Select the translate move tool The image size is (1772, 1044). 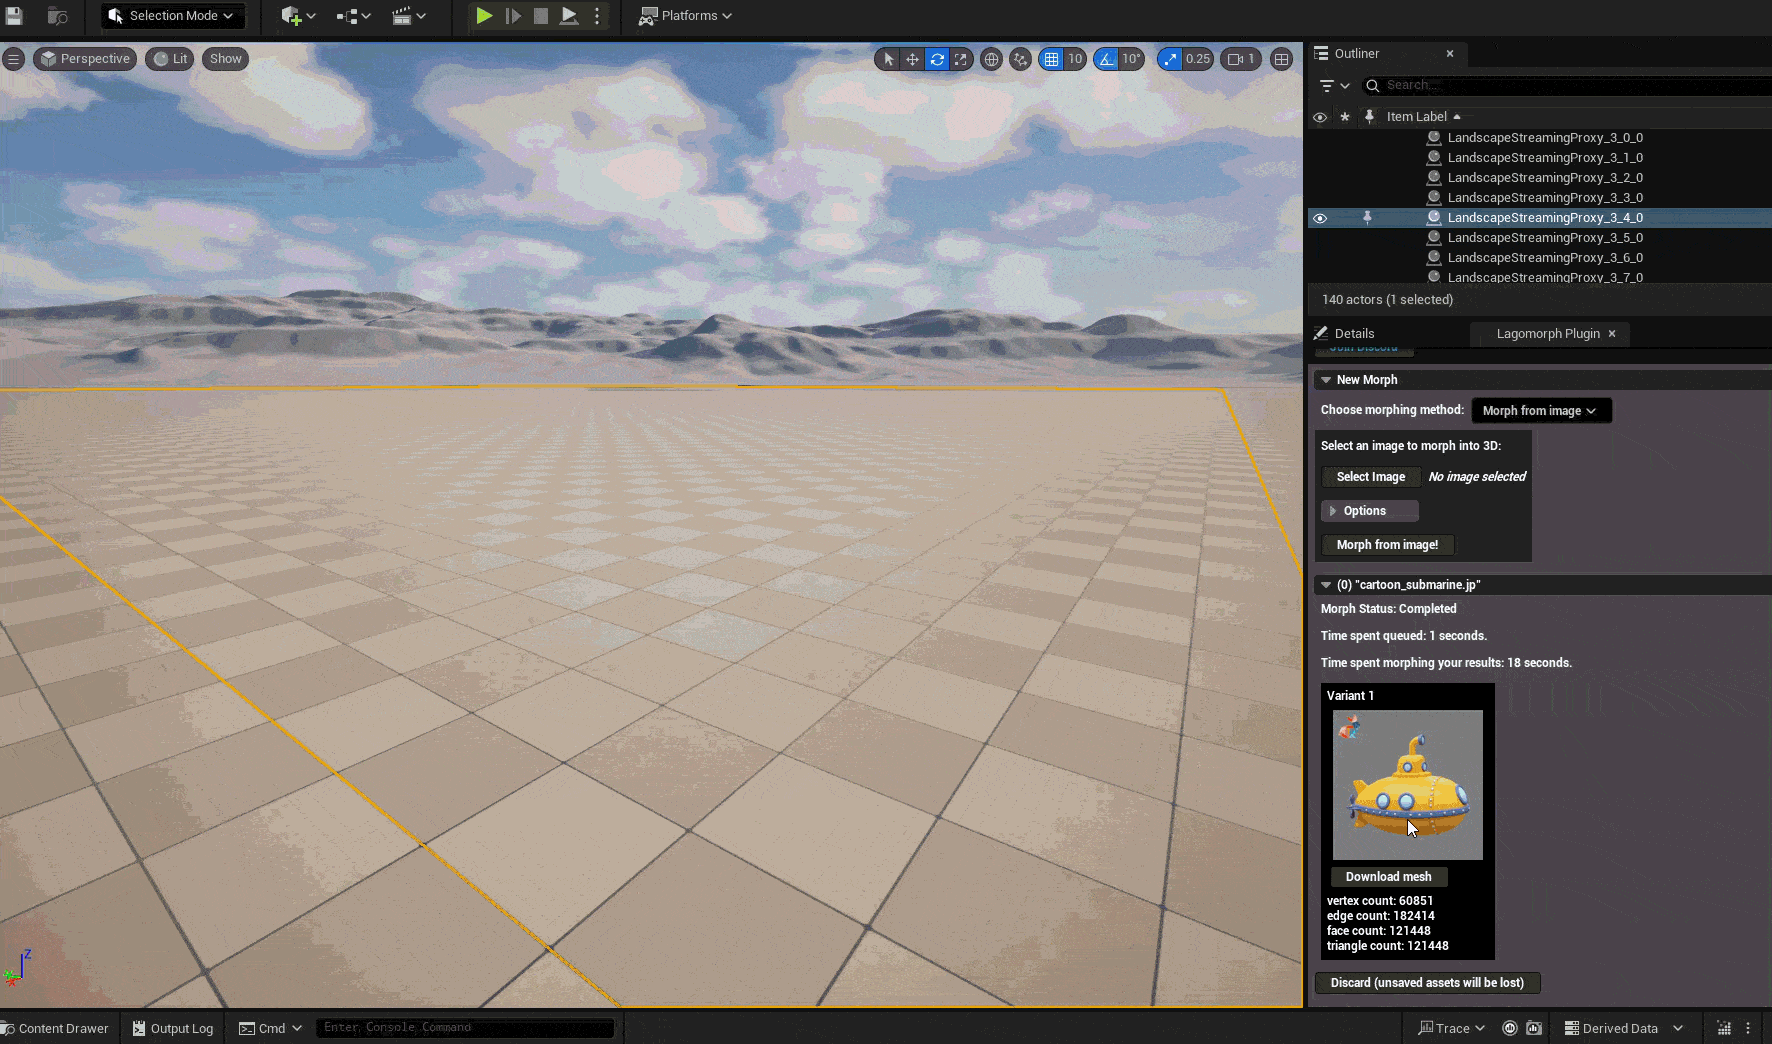(x=912, y=59)
